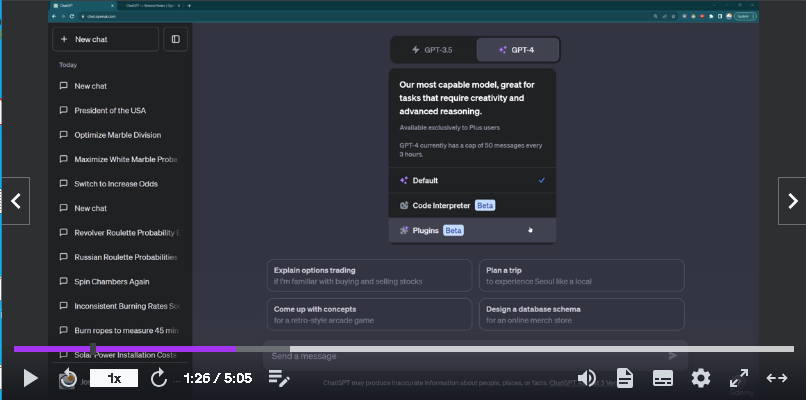
Task: Play the lecture video
Action: pos(30,378)
